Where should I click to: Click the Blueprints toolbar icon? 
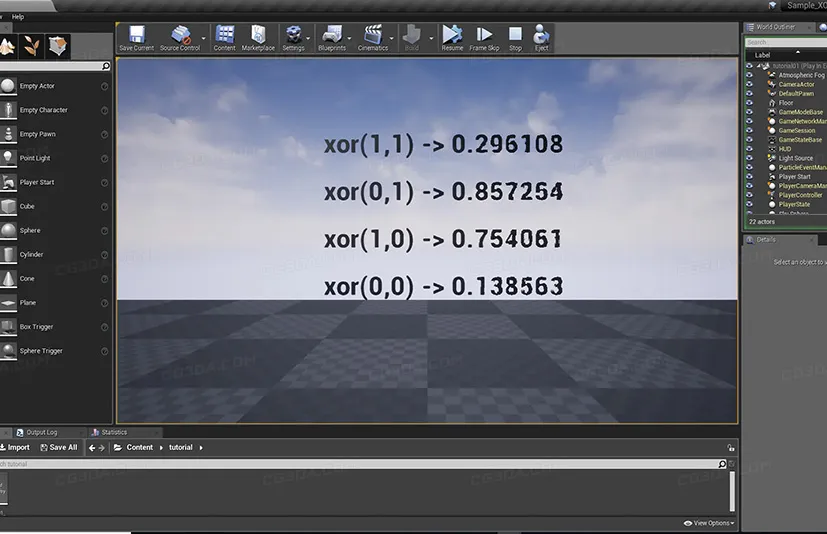332,38
